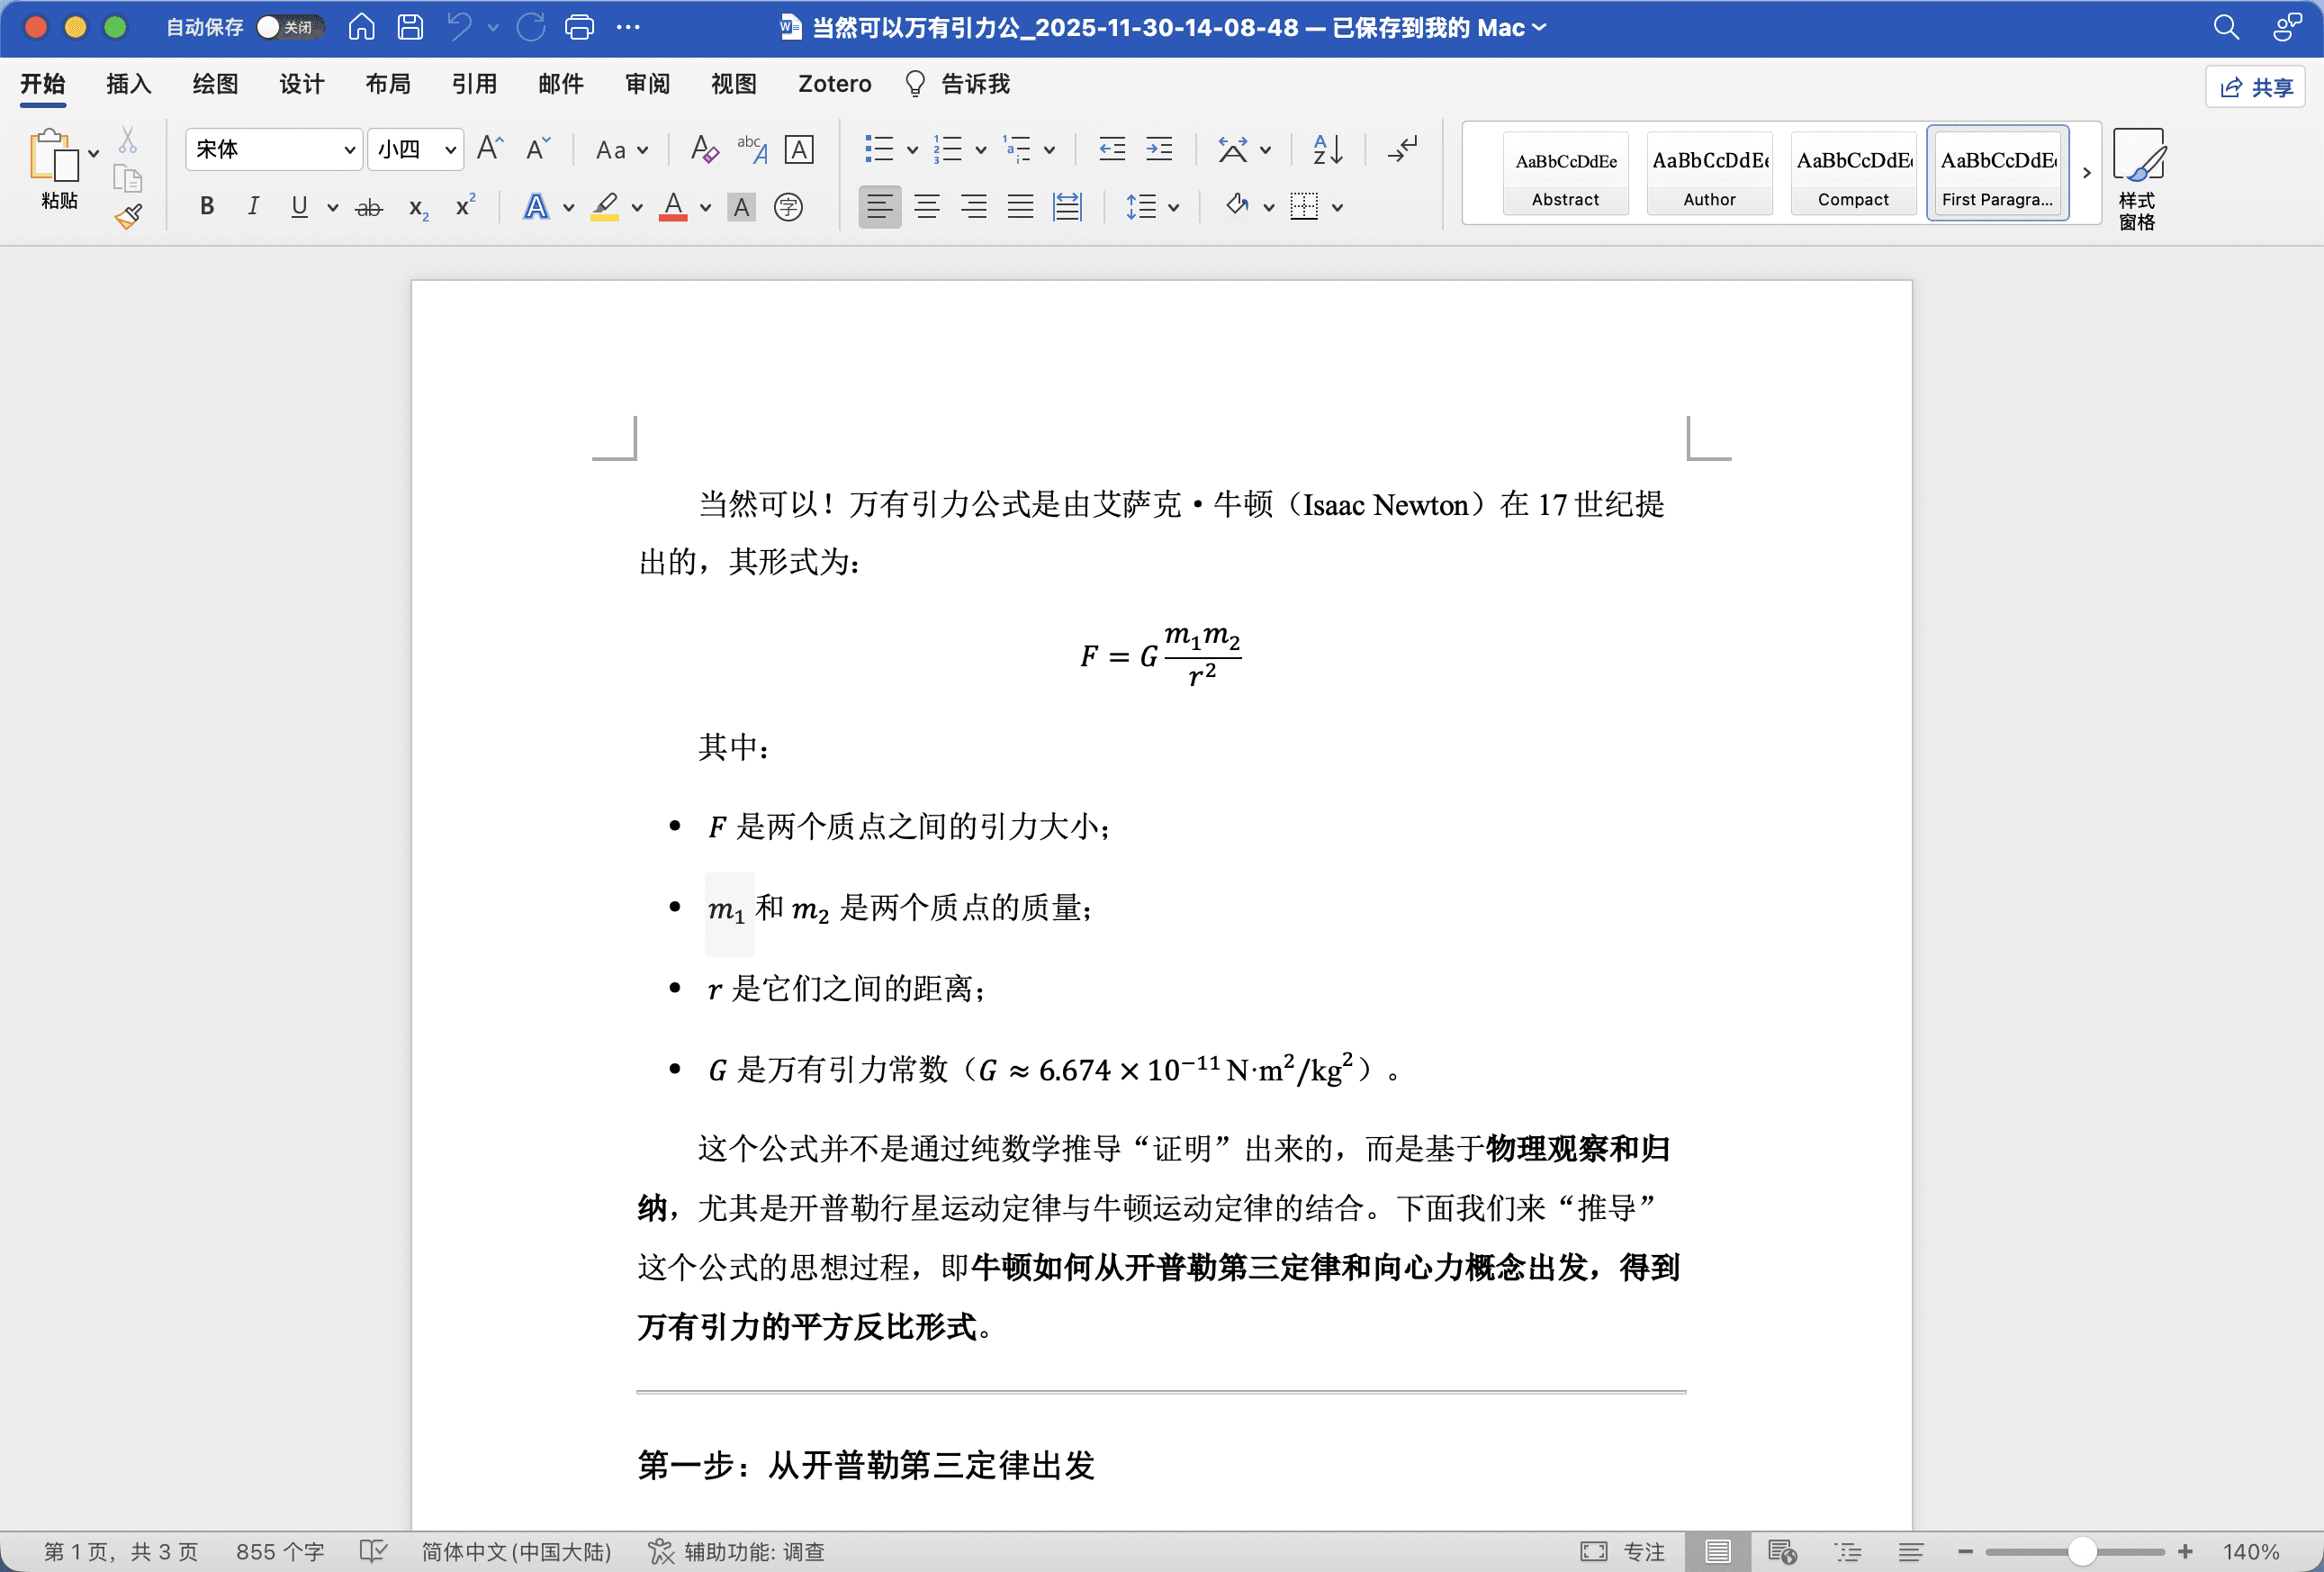
Task: Open the font name dropdown (宋体)
Action: [349, 150]
